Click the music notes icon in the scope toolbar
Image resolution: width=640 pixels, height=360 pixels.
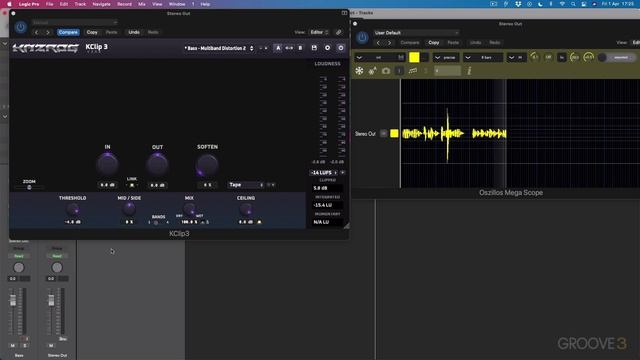[x=413, y=71]
